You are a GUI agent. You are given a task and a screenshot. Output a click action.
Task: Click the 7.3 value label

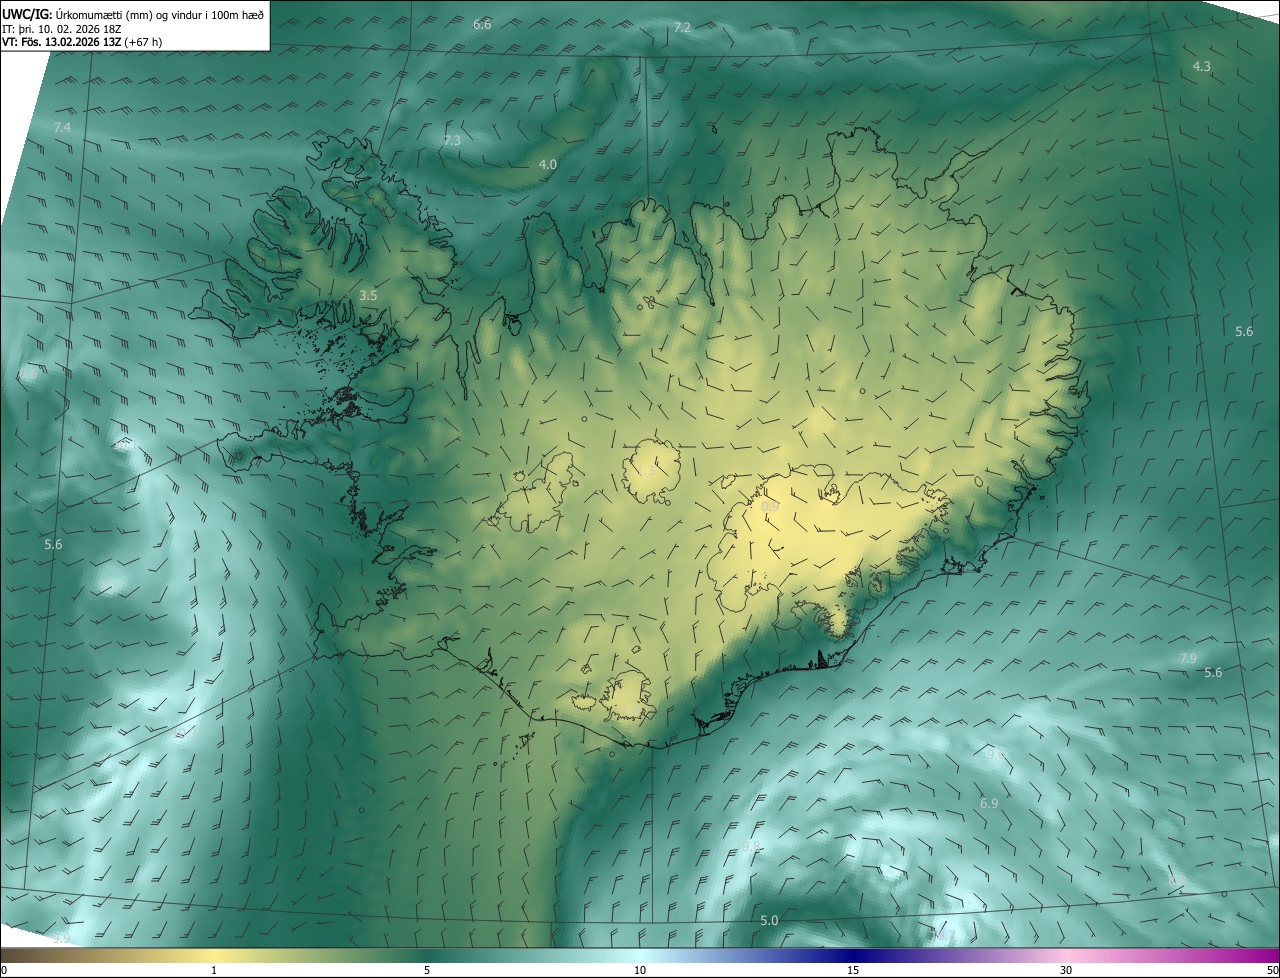click(x=452, y=140)
